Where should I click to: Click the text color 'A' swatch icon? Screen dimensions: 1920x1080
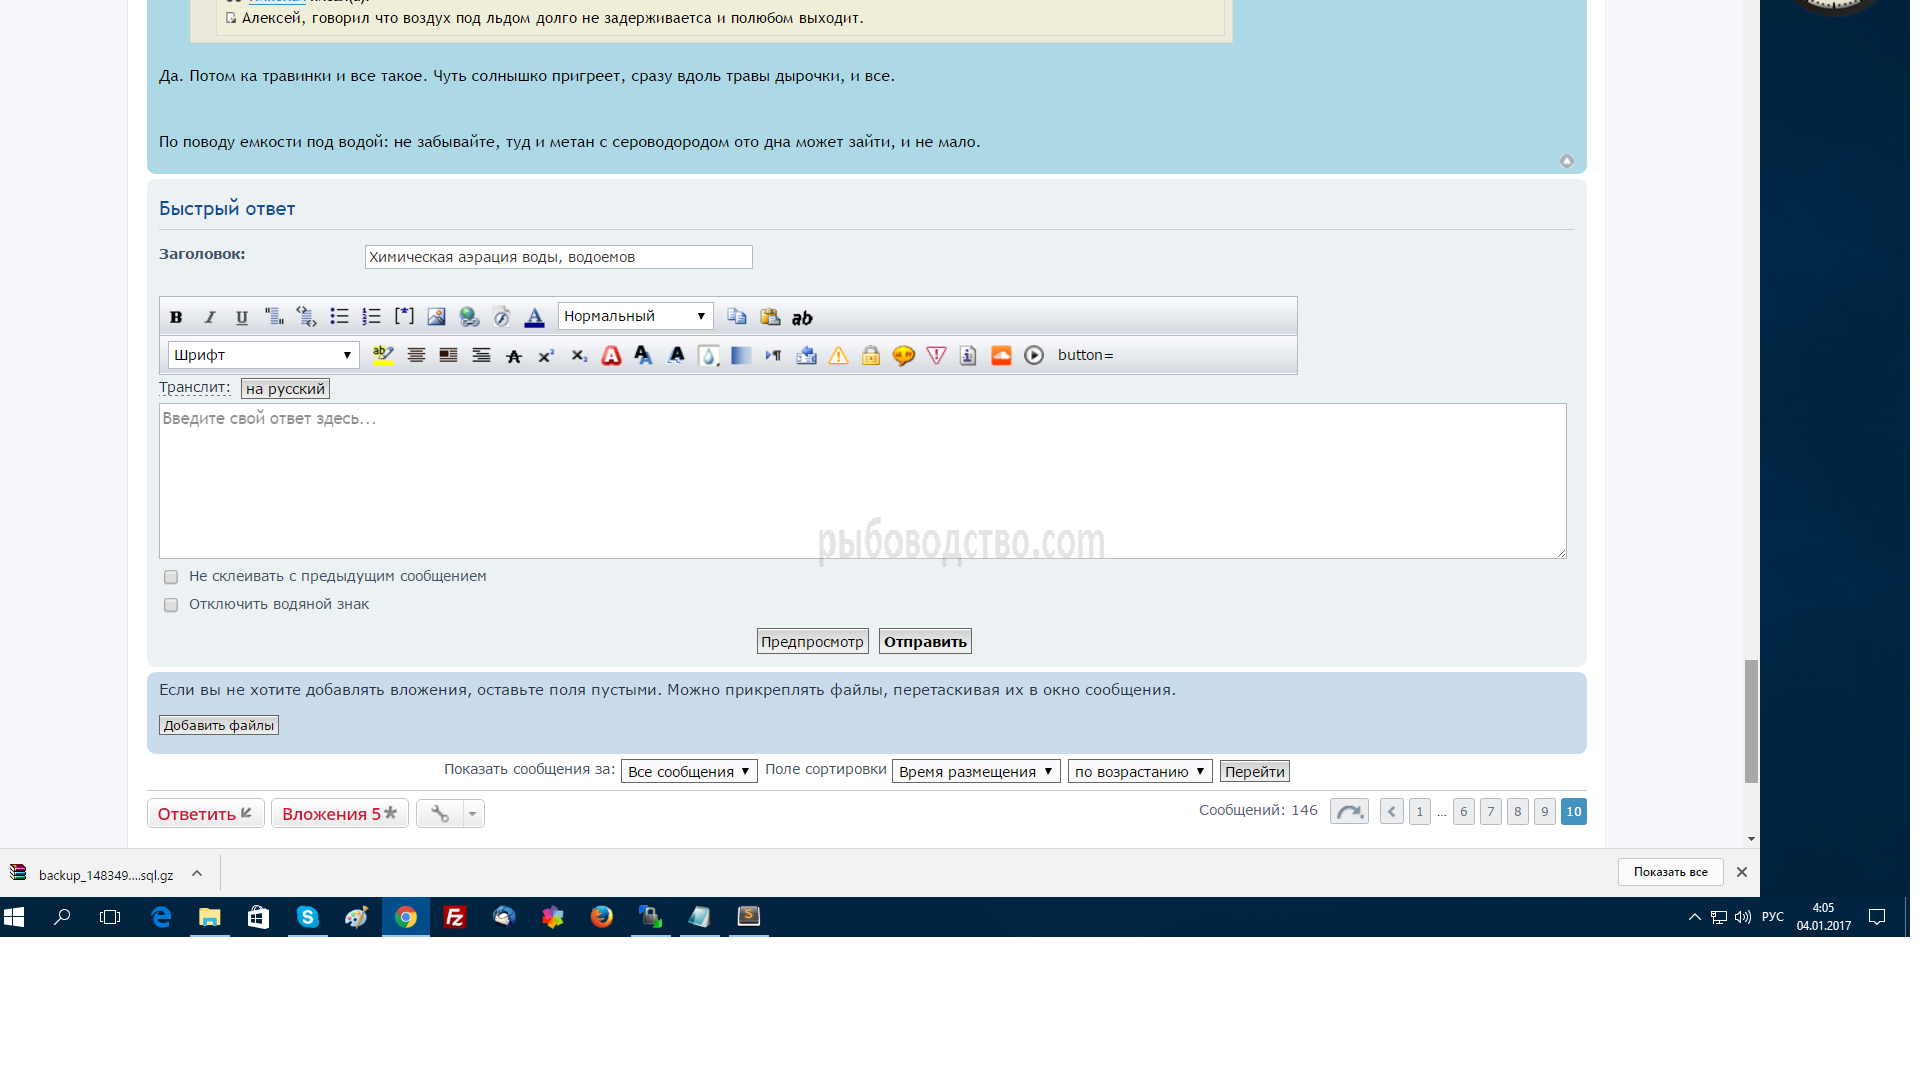(x=534, y=317)
